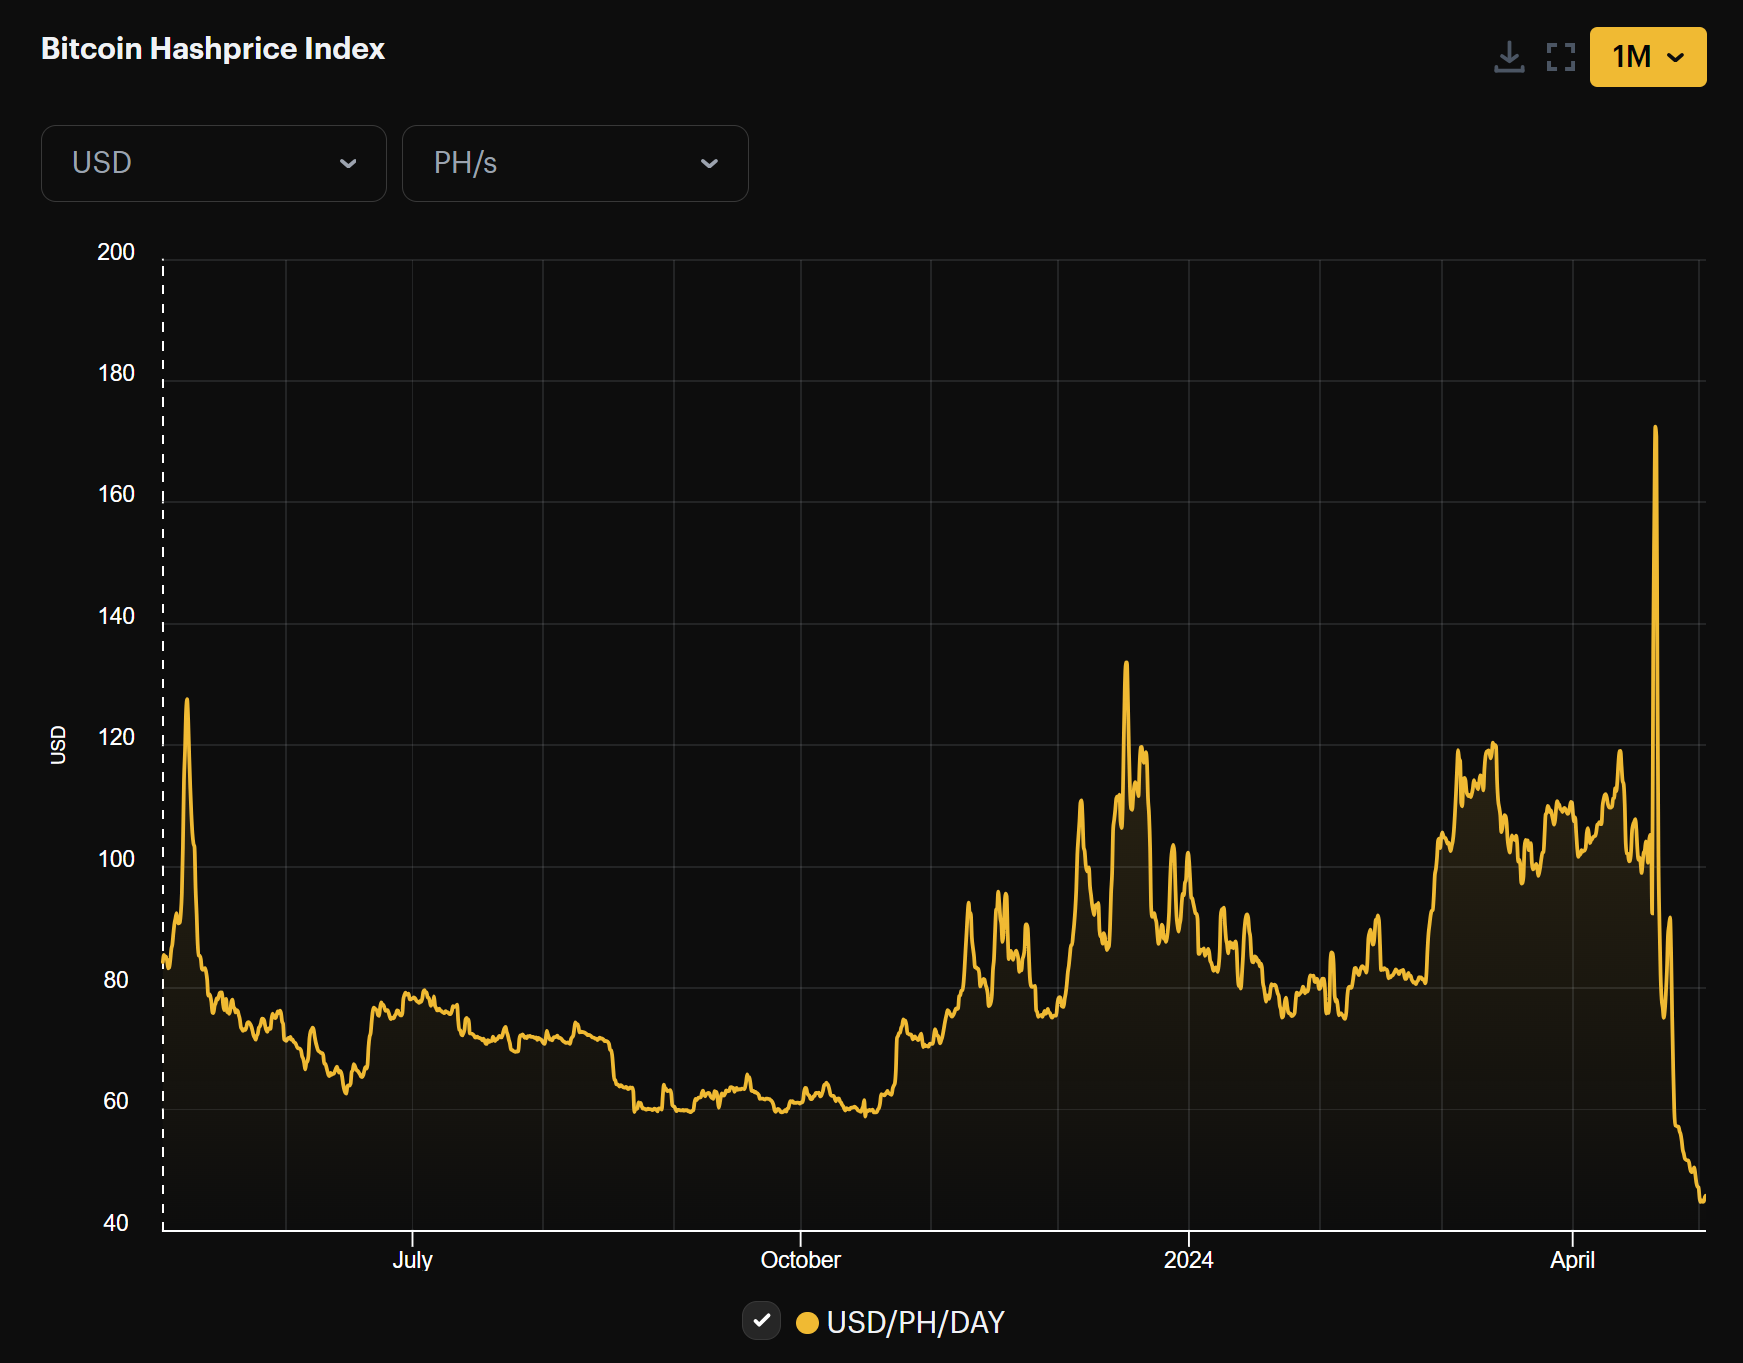The image size is (1743, 1363).
Task: Open the PH/s unit dropdown
Action: point(575,163)
